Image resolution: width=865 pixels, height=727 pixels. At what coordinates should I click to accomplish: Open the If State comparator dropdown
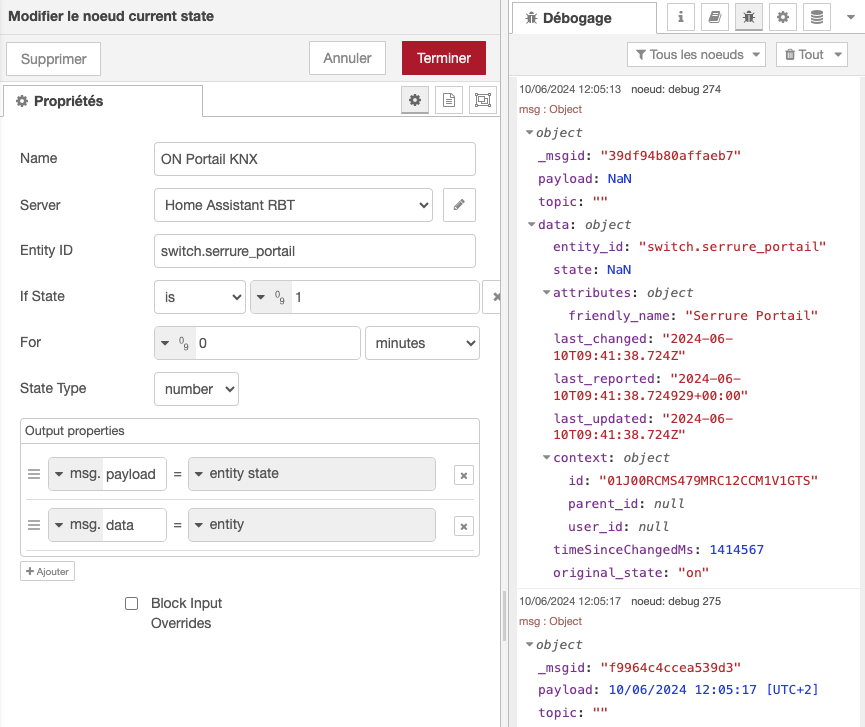(200, 297)
